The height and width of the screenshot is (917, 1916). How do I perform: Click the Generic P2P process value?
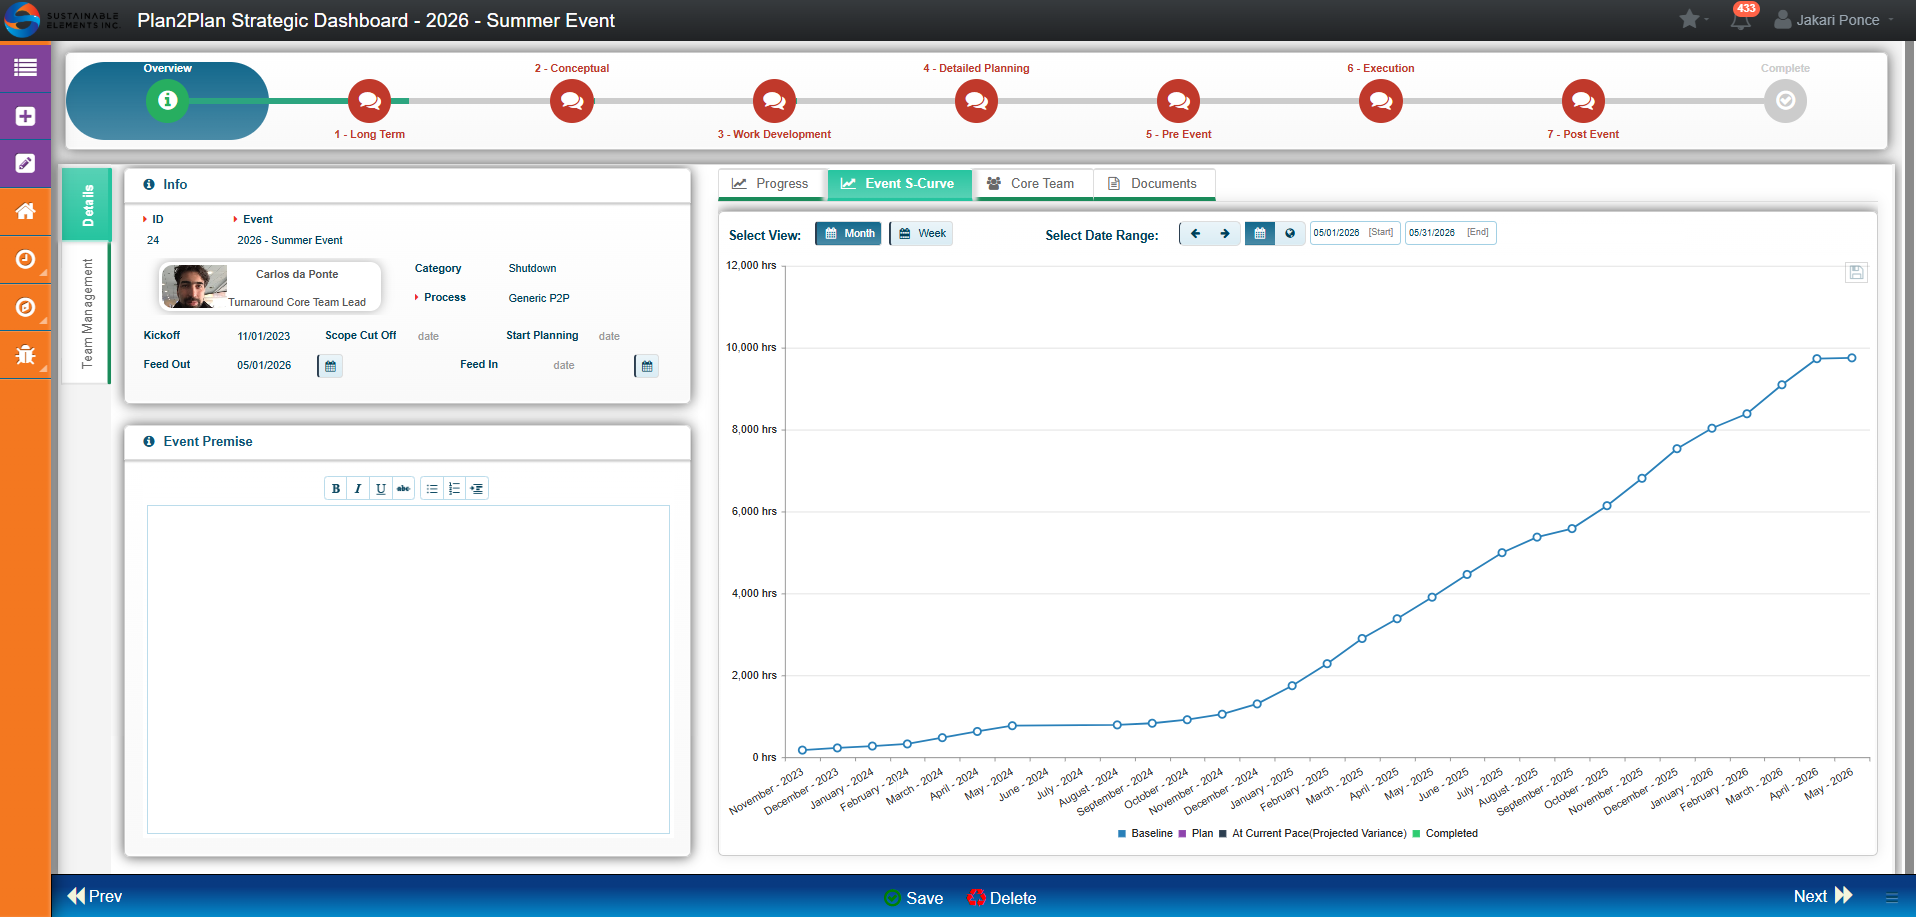click(539, 298)
